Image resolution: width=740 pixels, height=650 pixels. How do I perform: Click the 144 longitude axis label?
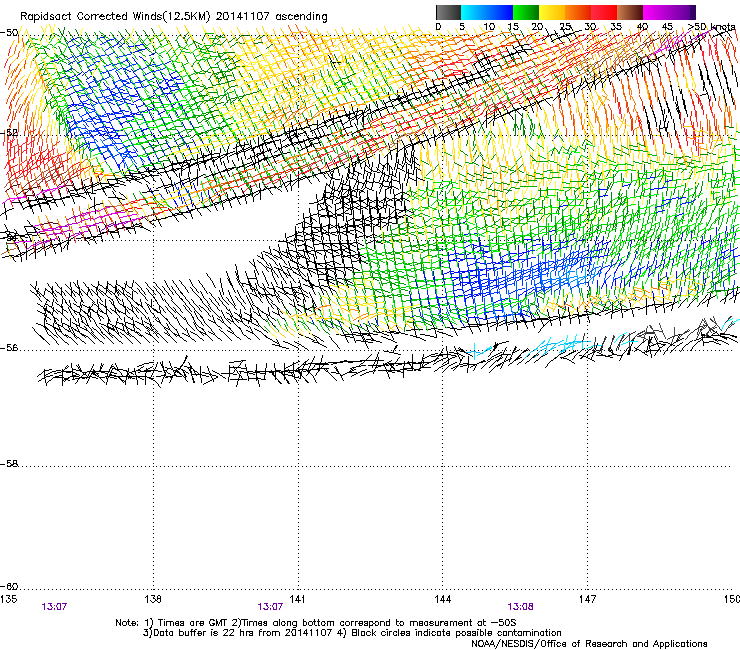[442, 599]
